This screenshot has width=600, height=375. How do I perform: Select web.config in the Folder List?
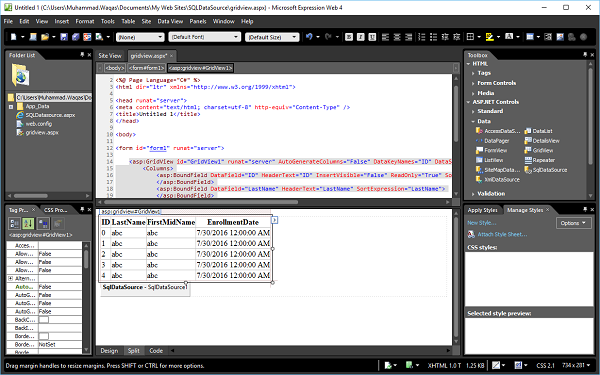39,124
